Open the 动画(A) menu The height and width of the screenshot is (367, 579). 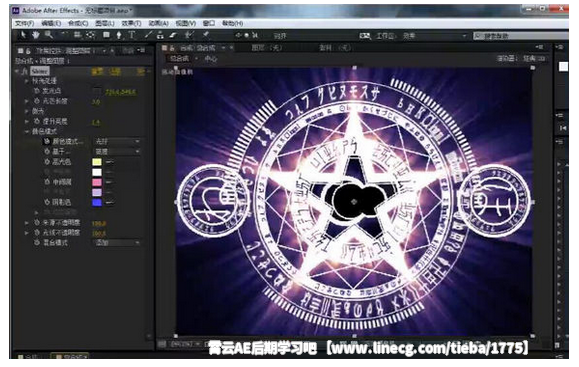(x=158, y=23)
